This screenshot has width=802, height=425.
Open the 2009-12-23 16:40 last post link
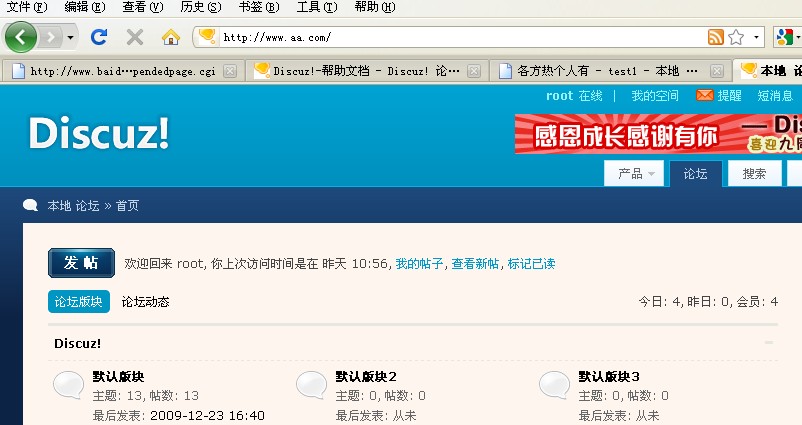[207, 415]
